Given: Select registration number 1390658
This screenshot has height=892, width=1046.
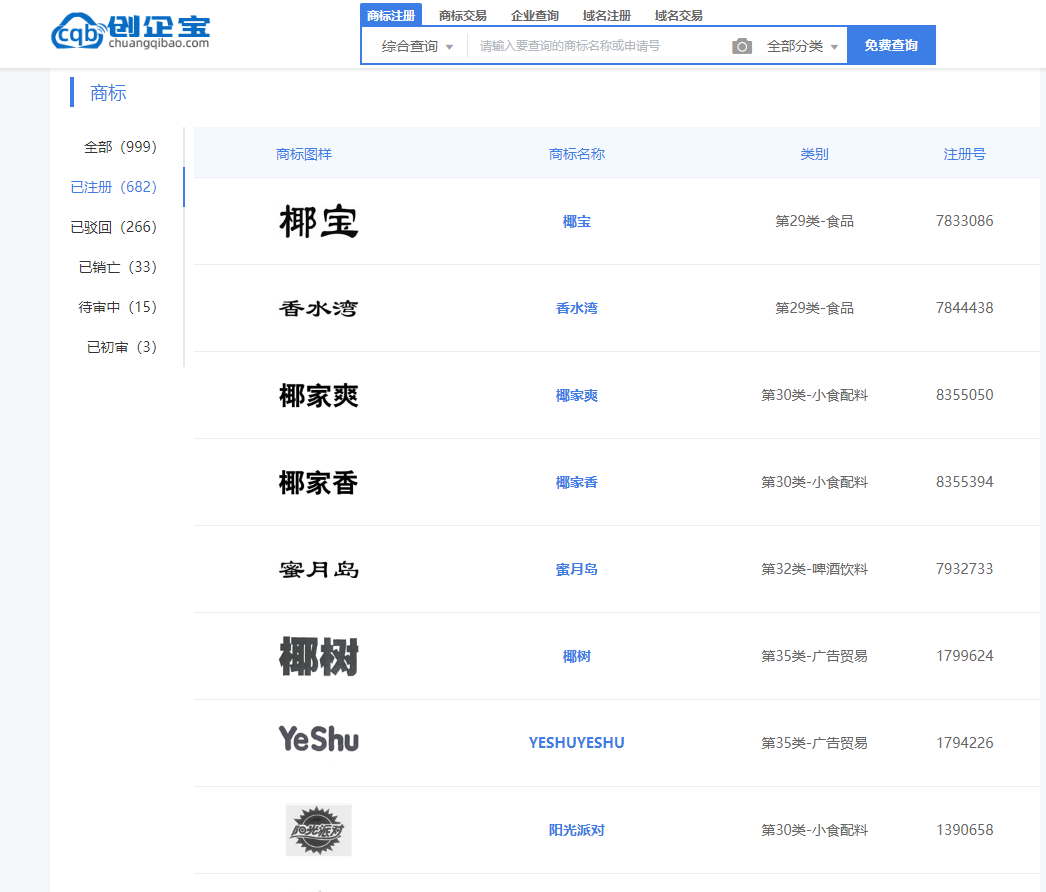Looking at the screenshot, I should 965,830.
